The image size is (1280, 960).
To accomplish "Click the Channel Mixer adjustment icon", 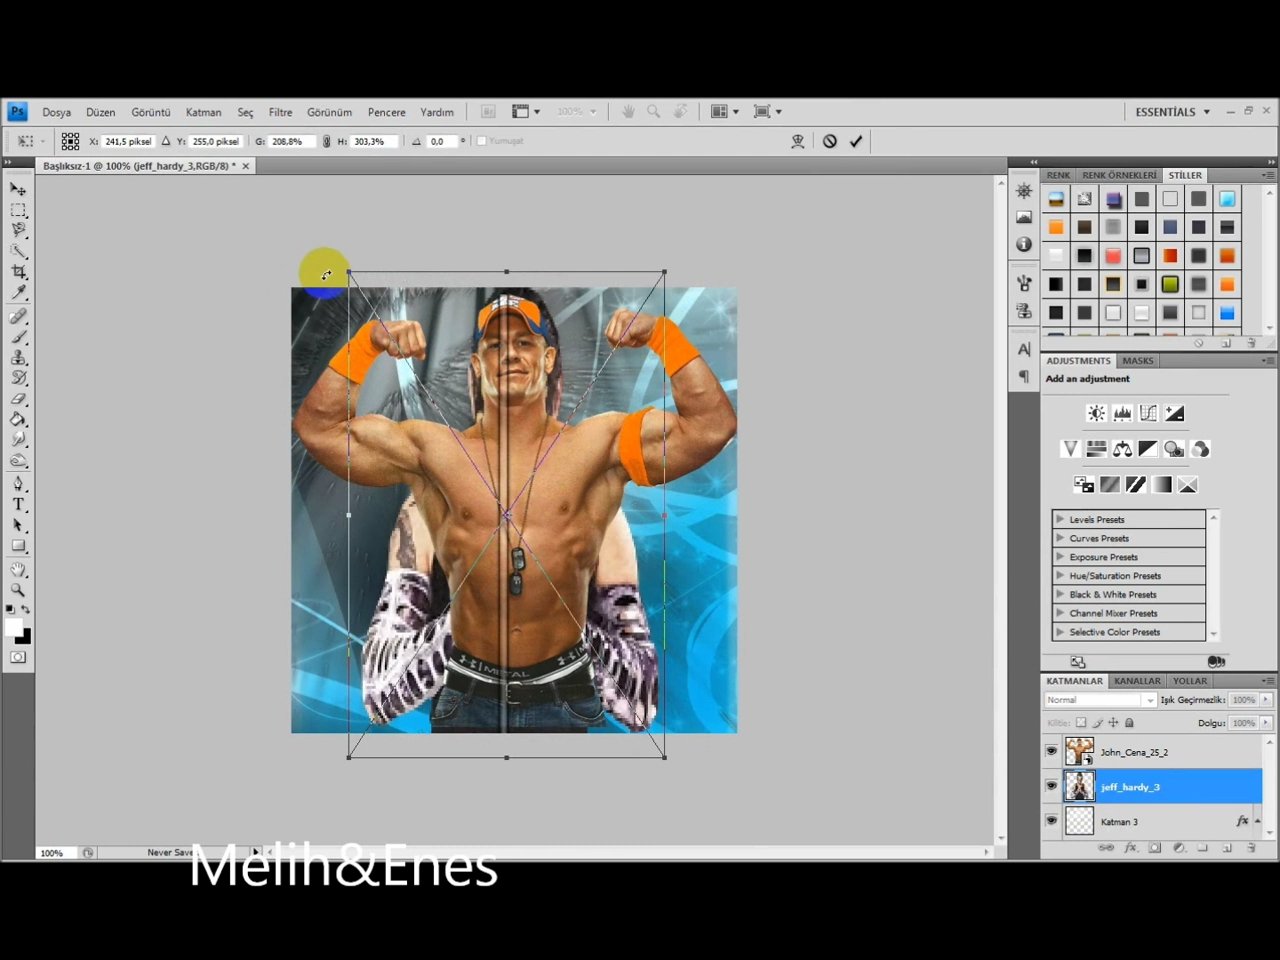I will pyautogui.click(x=1201, y=449).
